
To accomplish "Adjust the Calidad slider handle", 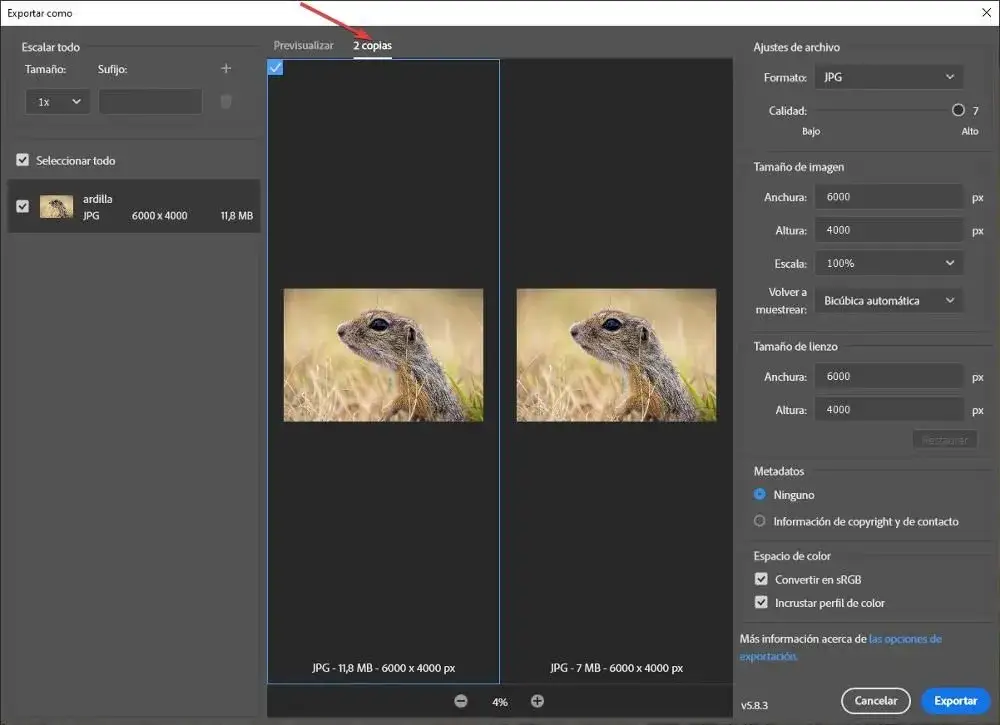I will [958, 110].
